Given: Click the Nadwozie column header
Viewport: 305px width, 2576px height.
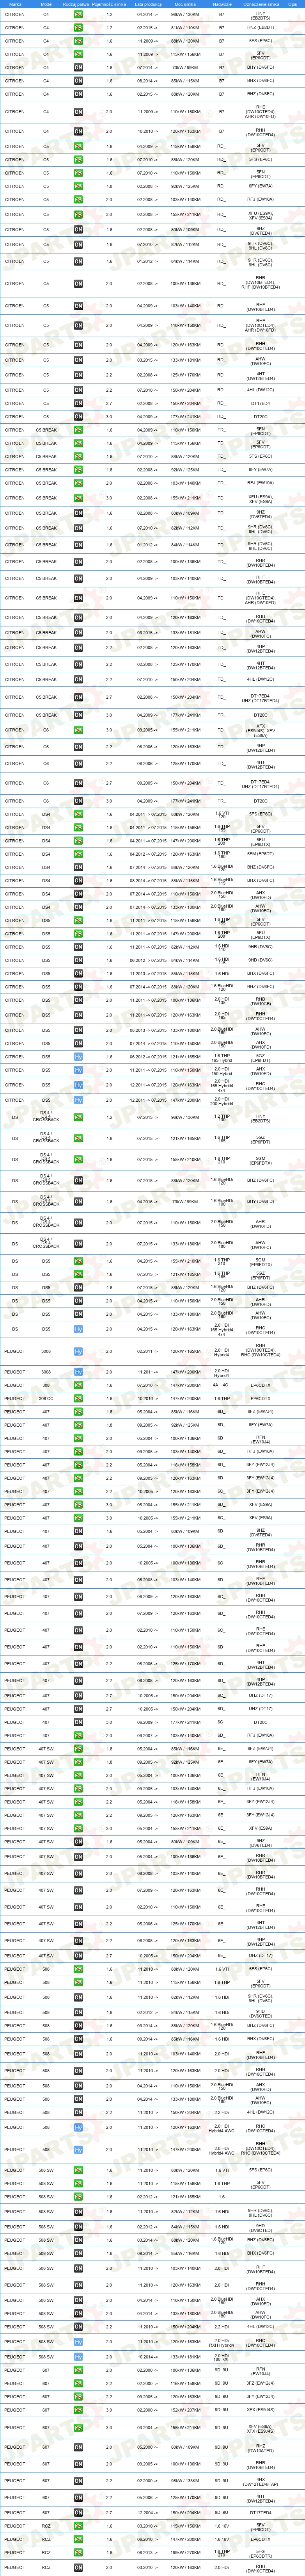Looking at the screenshot, I should pyautogui.click(x=222, y=4).
